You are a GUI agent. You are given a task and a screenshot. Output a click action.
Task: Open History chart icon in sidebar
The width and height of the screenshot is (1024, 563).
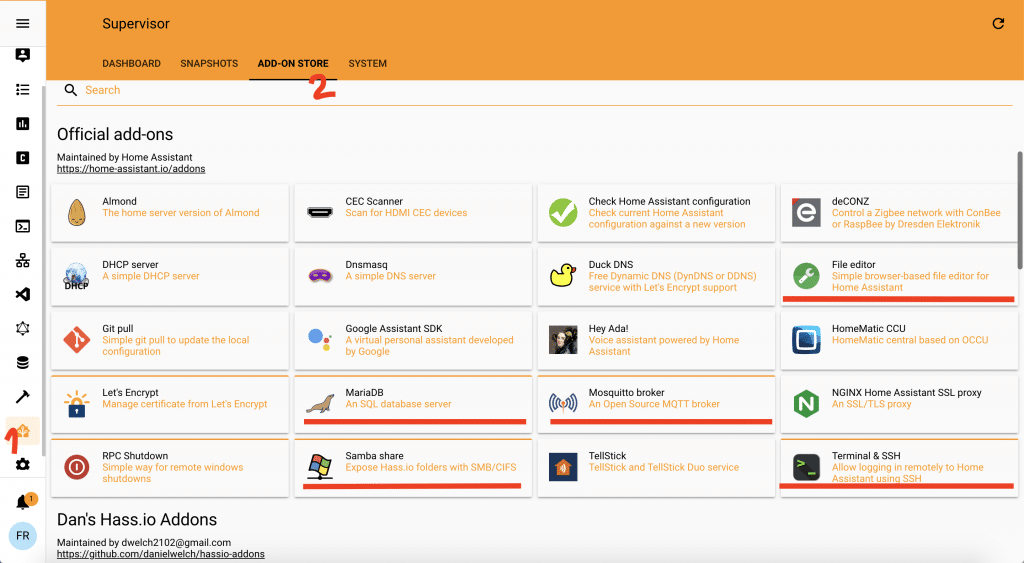pos(22,123)
